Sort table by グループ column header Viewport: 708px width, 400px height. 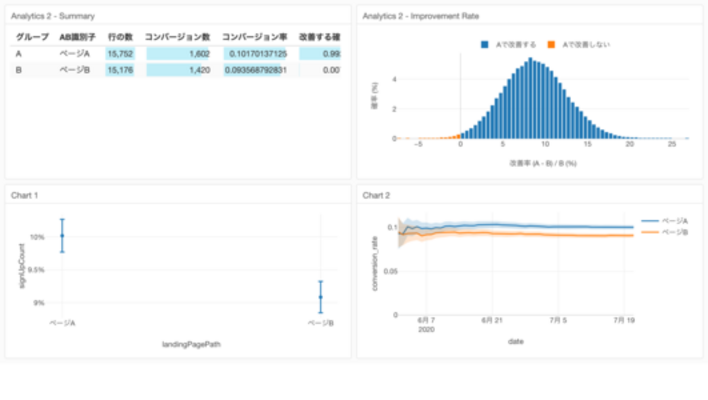(32, 37)
